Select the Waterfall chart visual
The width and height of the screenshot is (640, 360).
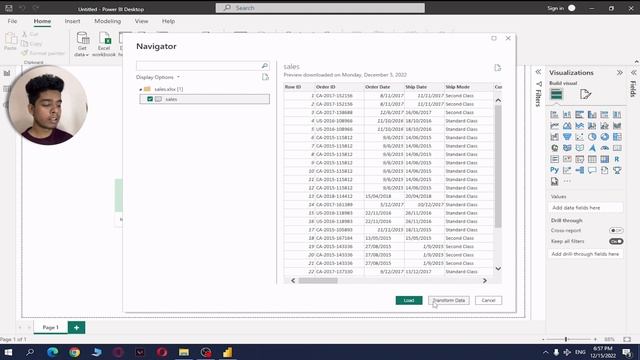(554, 137)
